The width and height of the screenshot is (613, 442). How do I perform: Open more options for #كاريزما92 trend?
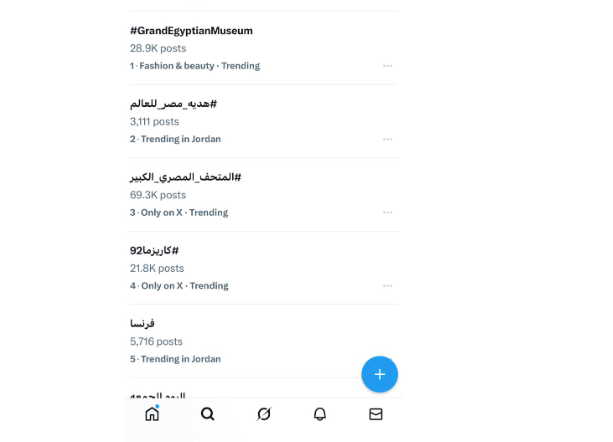pos(387,286)
